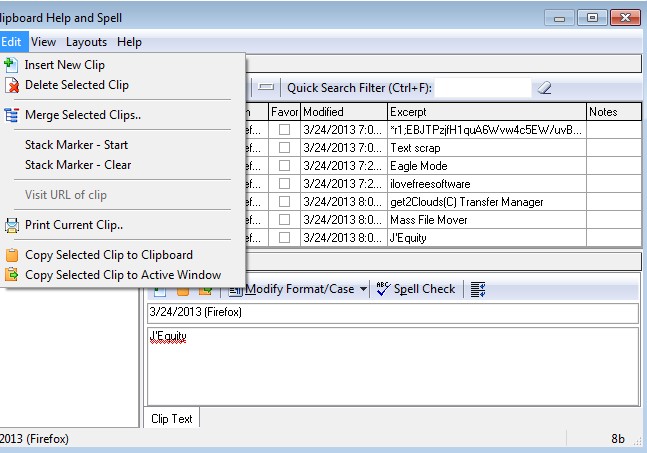Choose Stack Marker - Start menu entry
This screenshot has height=453, width=647.
point(76,145)
